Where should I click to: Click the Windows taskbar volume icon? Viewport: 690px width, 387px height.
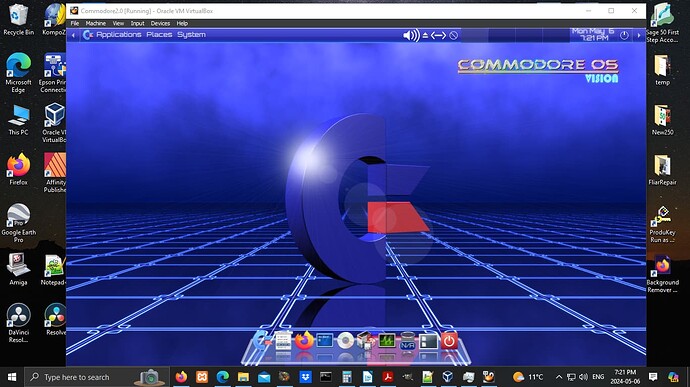584,377
